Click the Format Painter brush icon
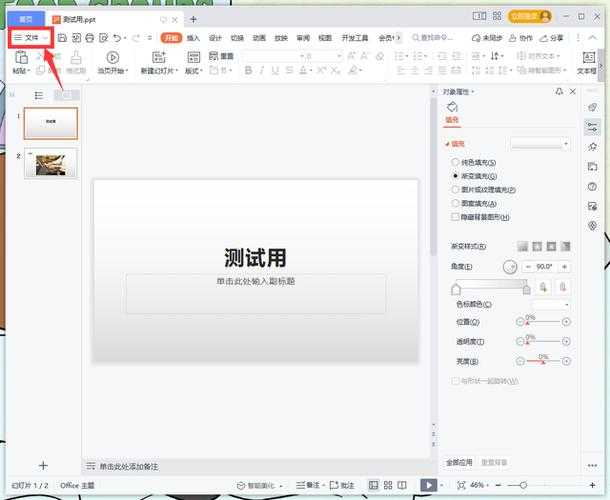Screen dimensions: 610x500 [x=76, y=58]
